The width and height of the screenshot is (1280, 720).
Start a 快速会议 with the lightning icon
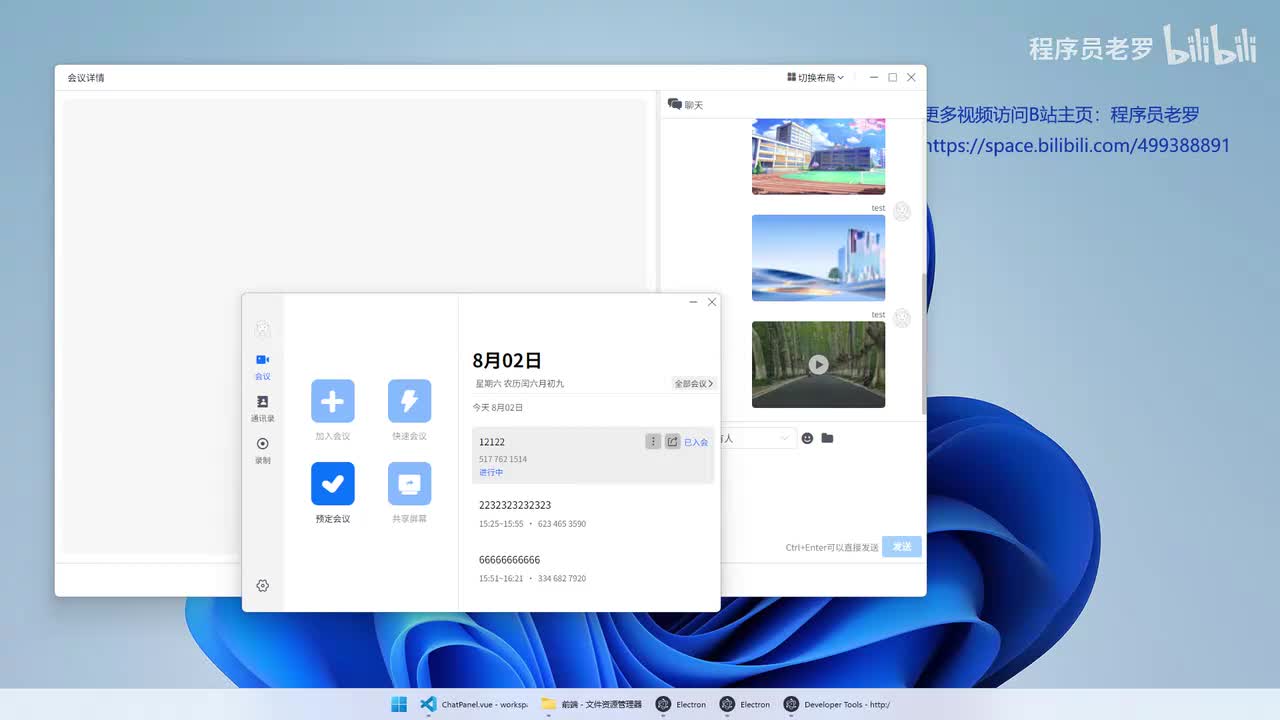click(x=409, y=401)
